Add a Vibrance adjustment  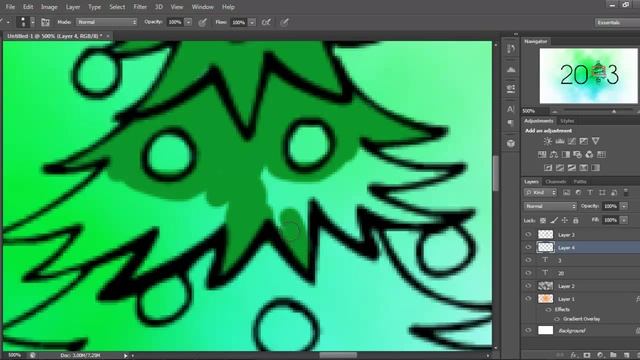click(596, 141)
